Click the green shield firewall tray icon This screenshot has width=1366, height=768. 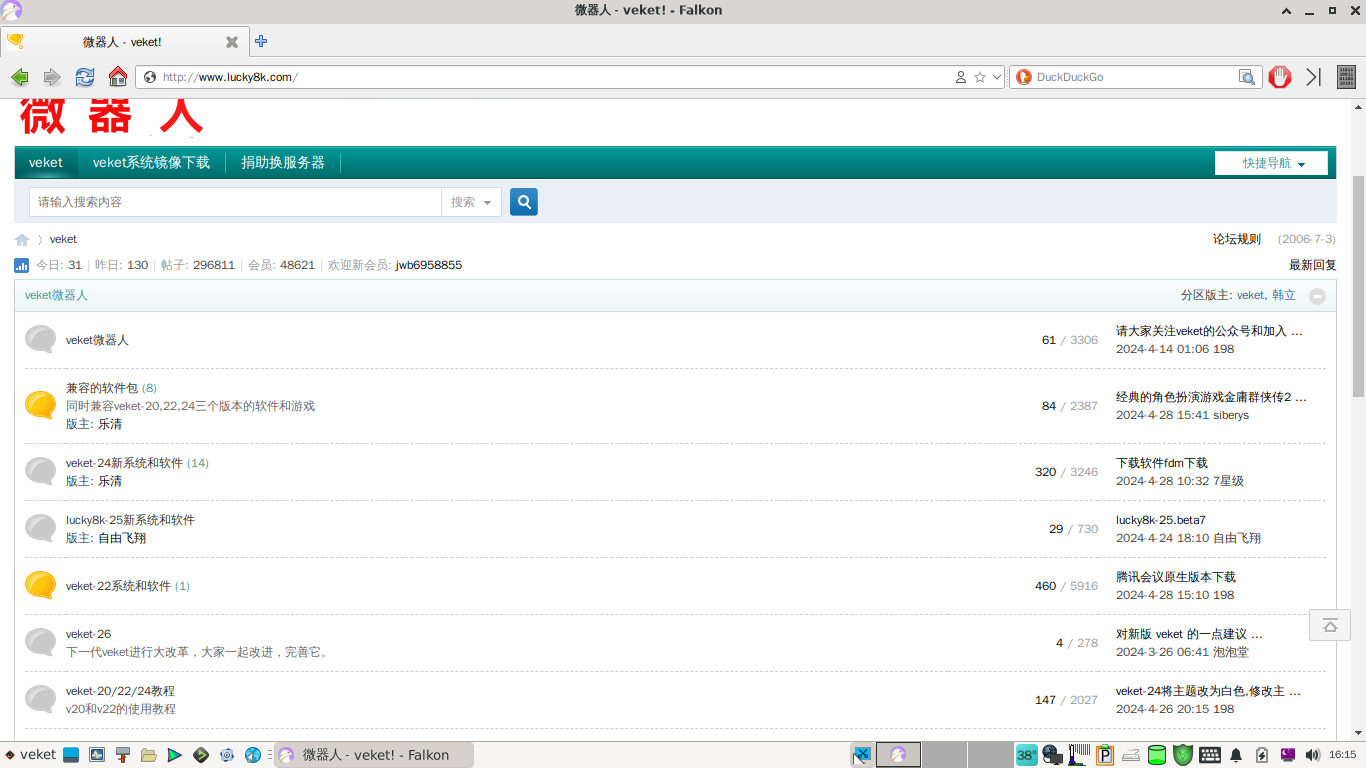tap(1183, 755)
